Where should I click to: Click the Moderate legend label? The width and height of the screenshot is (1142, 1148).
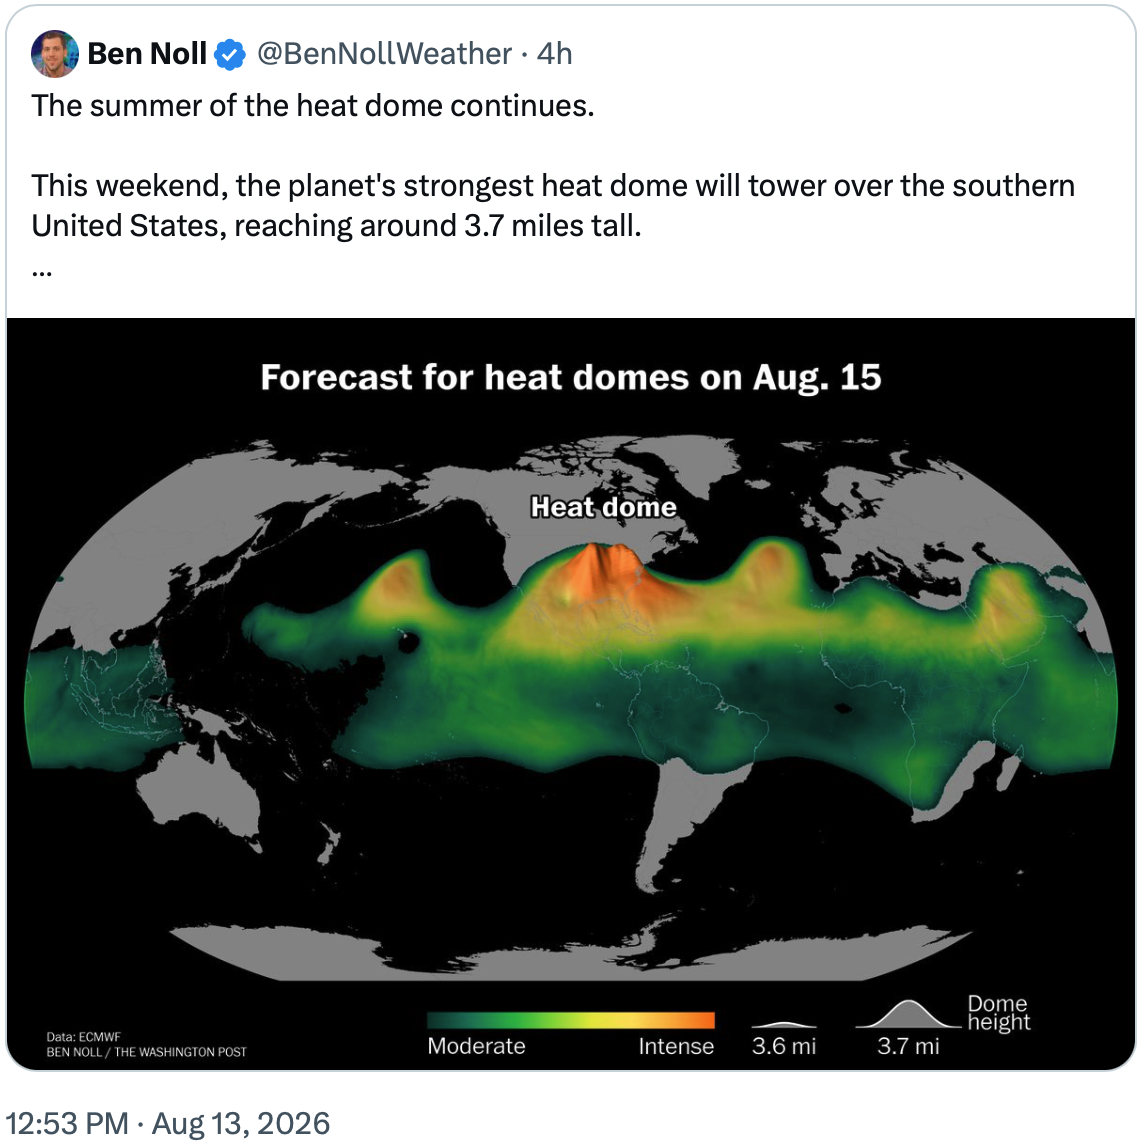coord(476,1046)
